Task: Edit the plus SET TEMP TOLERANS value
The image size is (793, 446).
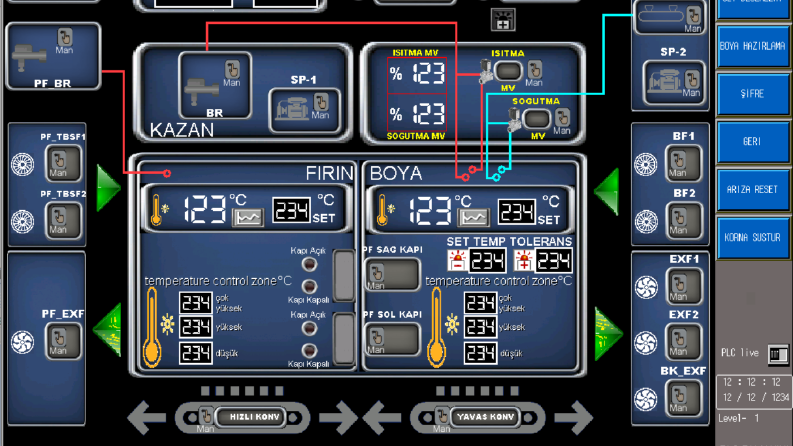Action: point(554,260)
